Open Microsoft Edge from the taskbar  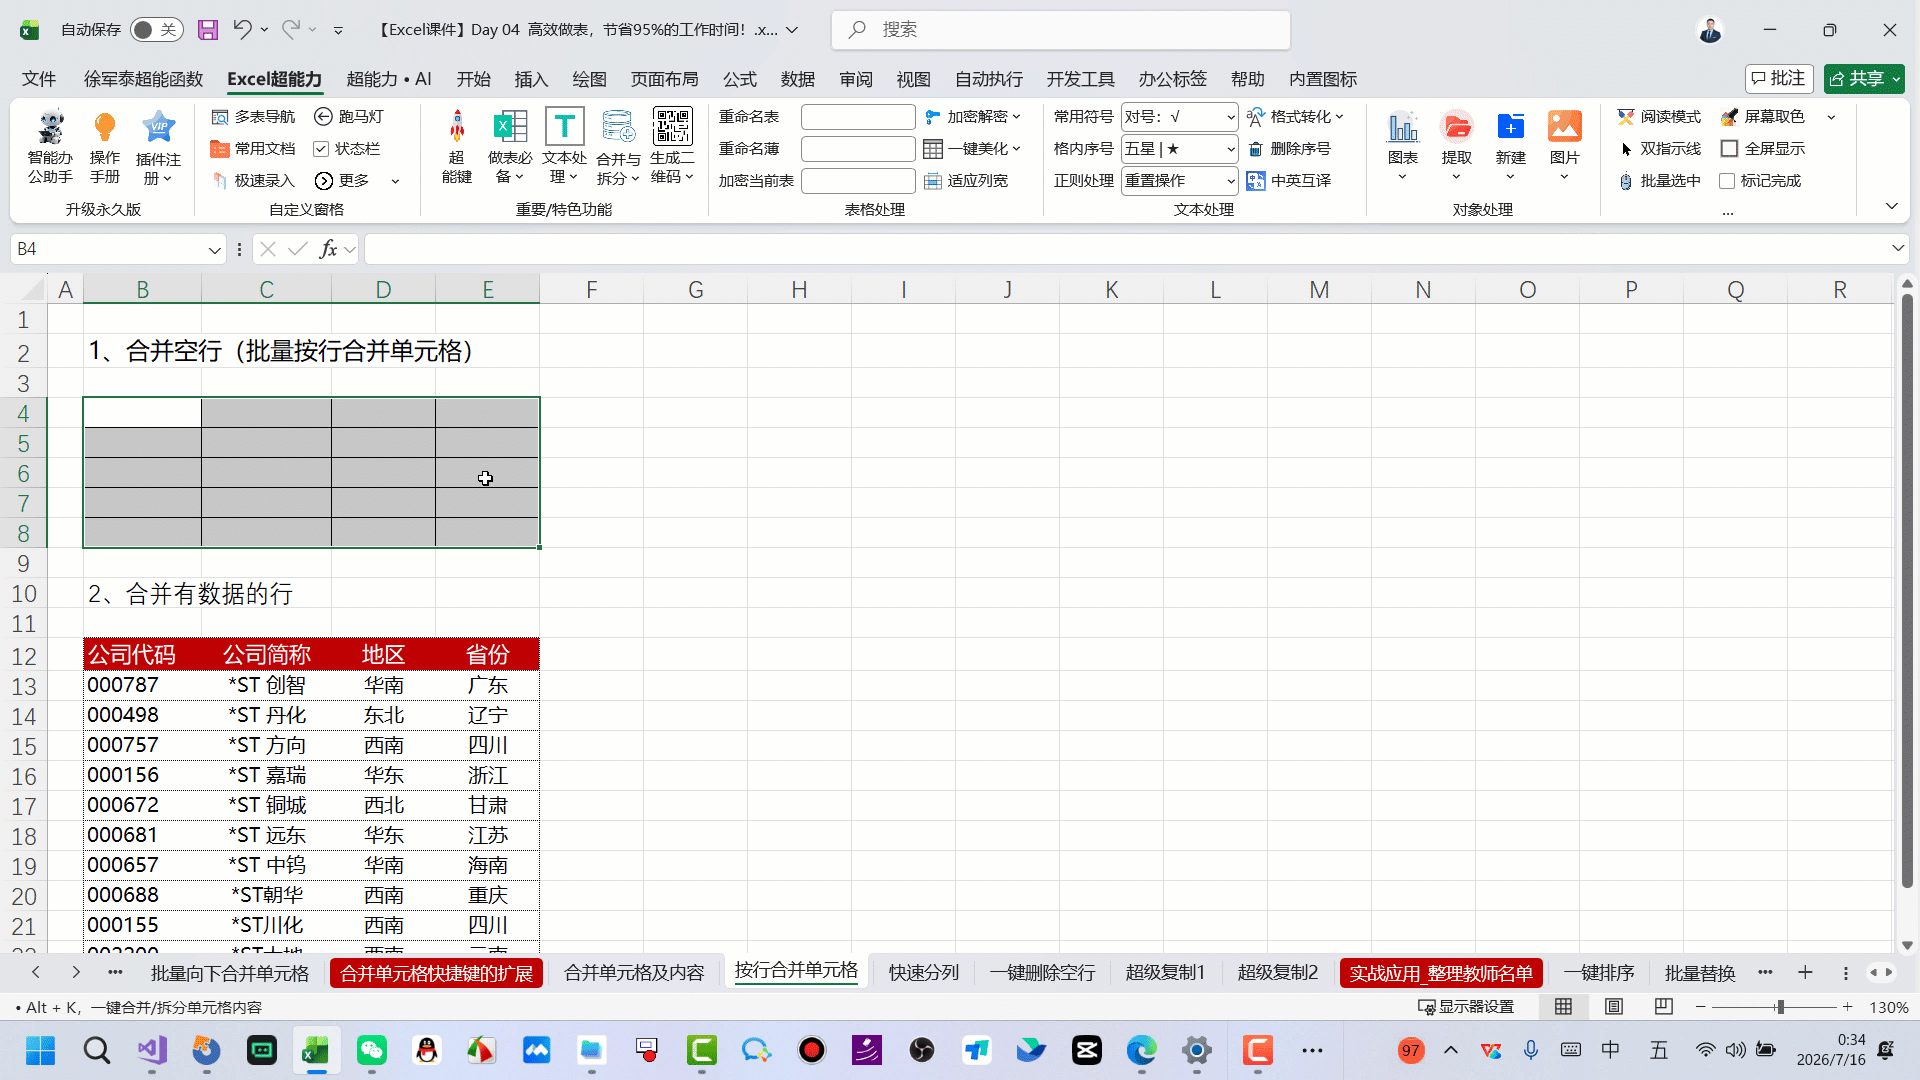(1142, 1050)
